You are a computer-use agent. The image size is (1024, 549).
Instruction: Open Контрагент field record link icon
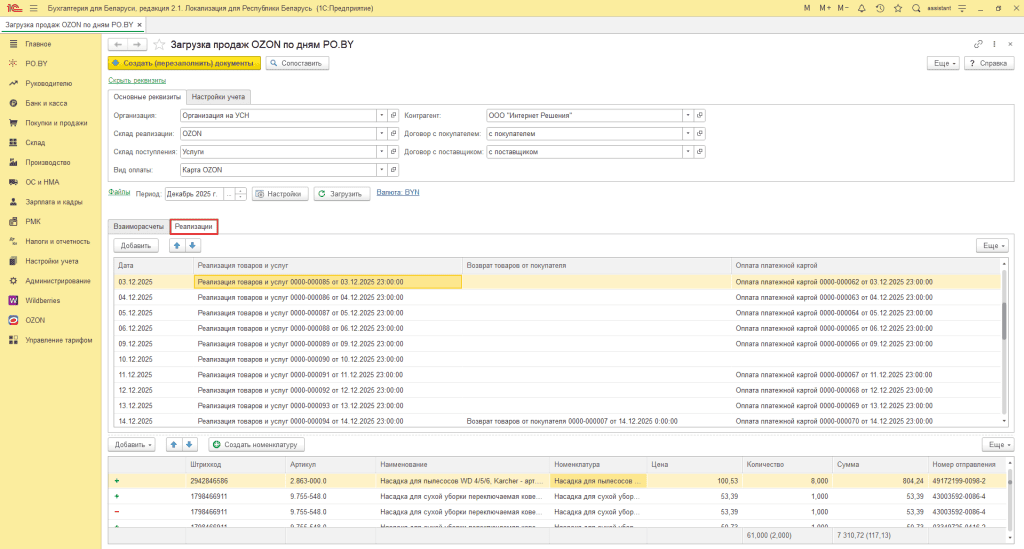click(699, 116)
